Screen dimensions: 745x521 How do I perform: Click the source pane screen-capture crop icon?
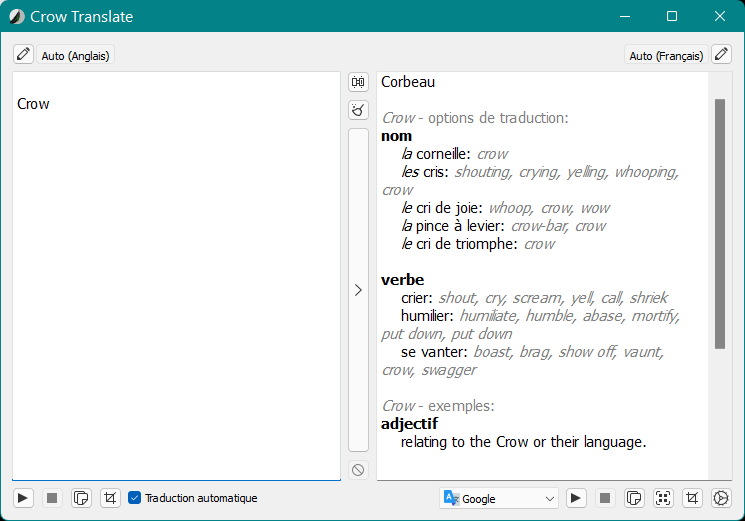click(x=110, y=498)
